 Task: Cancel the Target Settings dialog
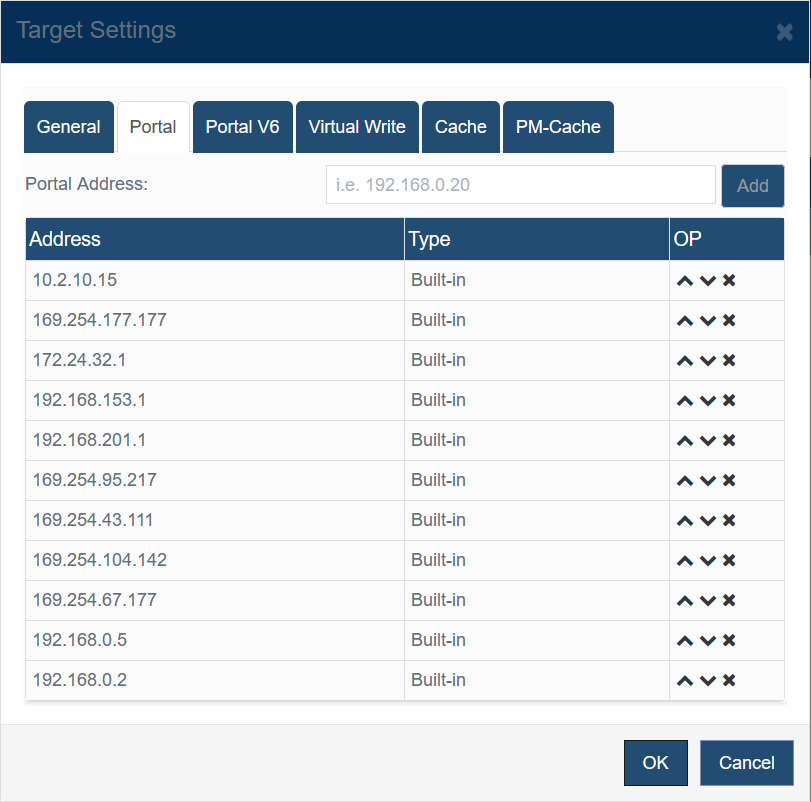(746, 763)
